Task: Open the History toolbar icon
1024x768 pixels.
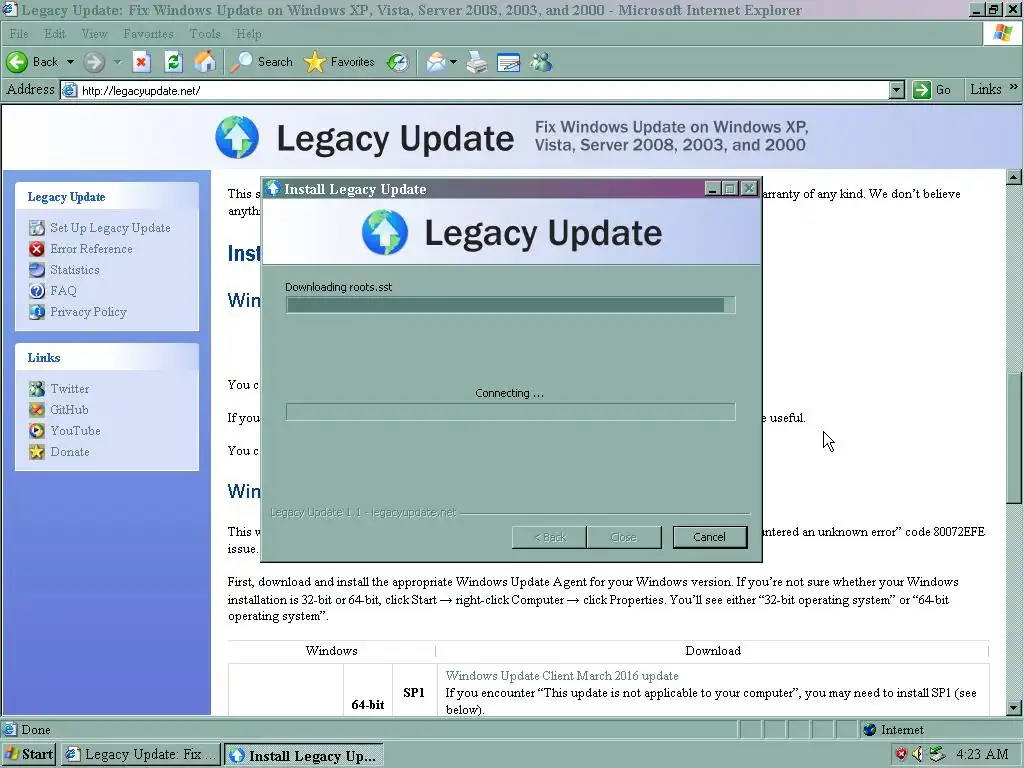Action: 397,62
